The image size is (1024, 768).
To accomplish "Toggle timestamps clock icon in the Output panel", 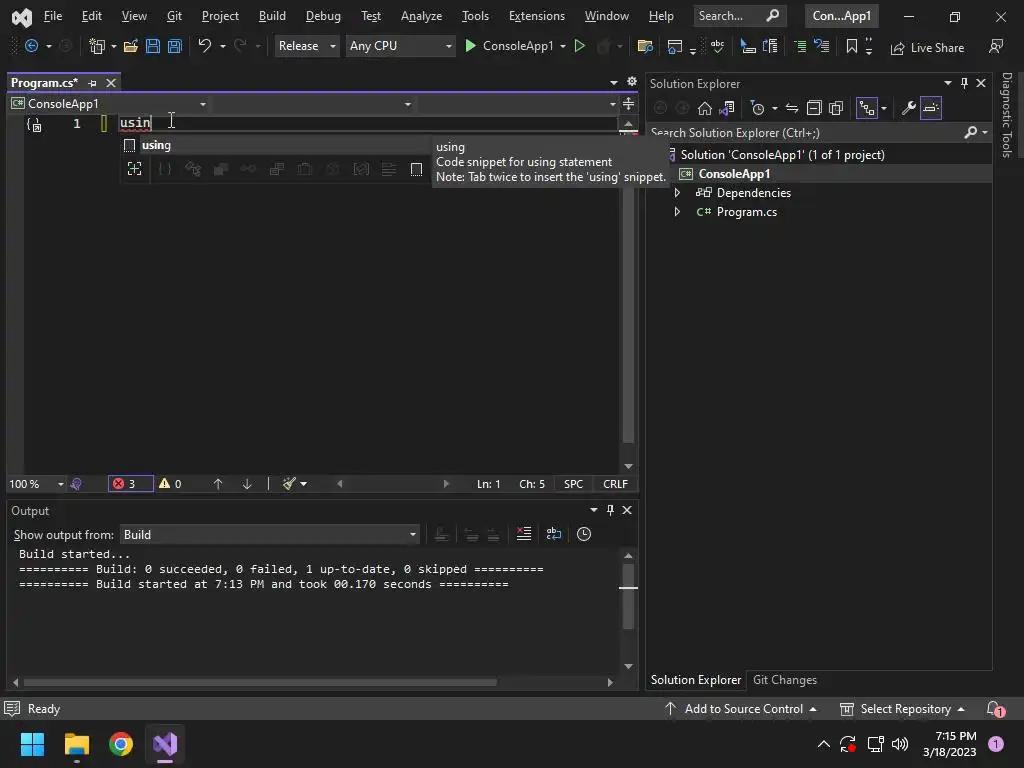I will 584,534.
